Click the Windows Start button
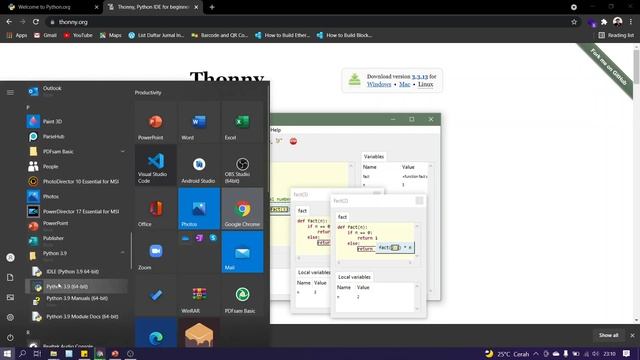The width and height of the screenshot is (640, 360). [7, 353]
